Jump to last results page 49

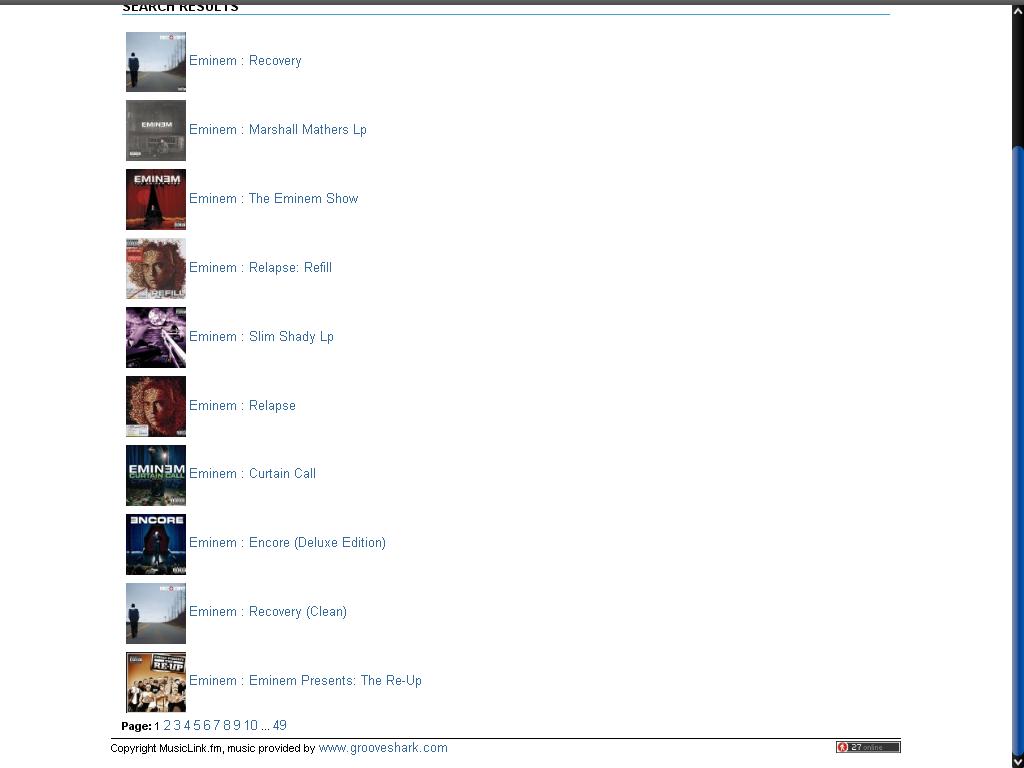(280, 726)
